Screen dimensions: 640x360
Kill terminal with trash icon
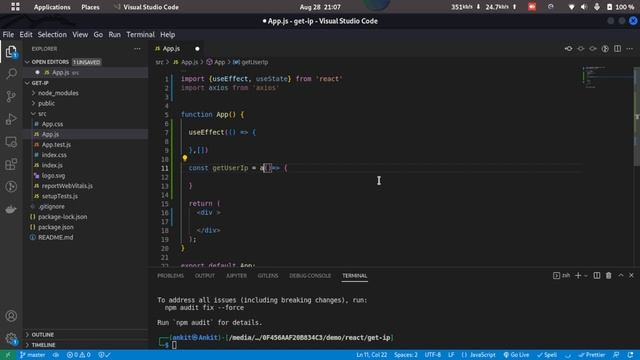609,276
